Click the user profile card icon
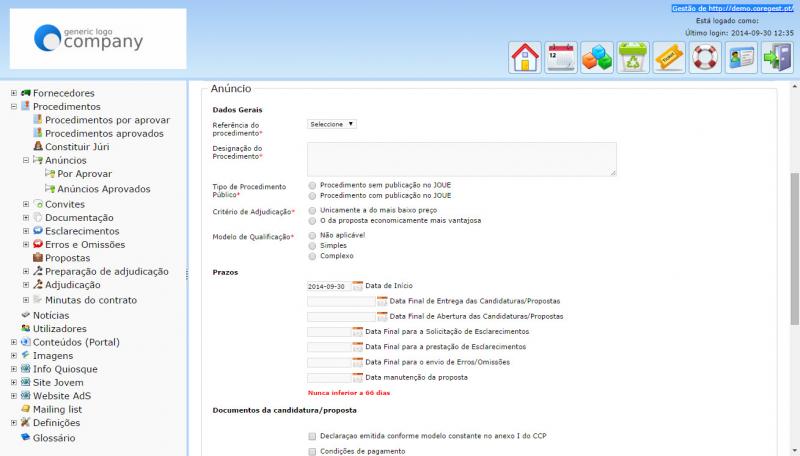Image resolution: width=800 pixels, height=456 pixels. point(741,57)
